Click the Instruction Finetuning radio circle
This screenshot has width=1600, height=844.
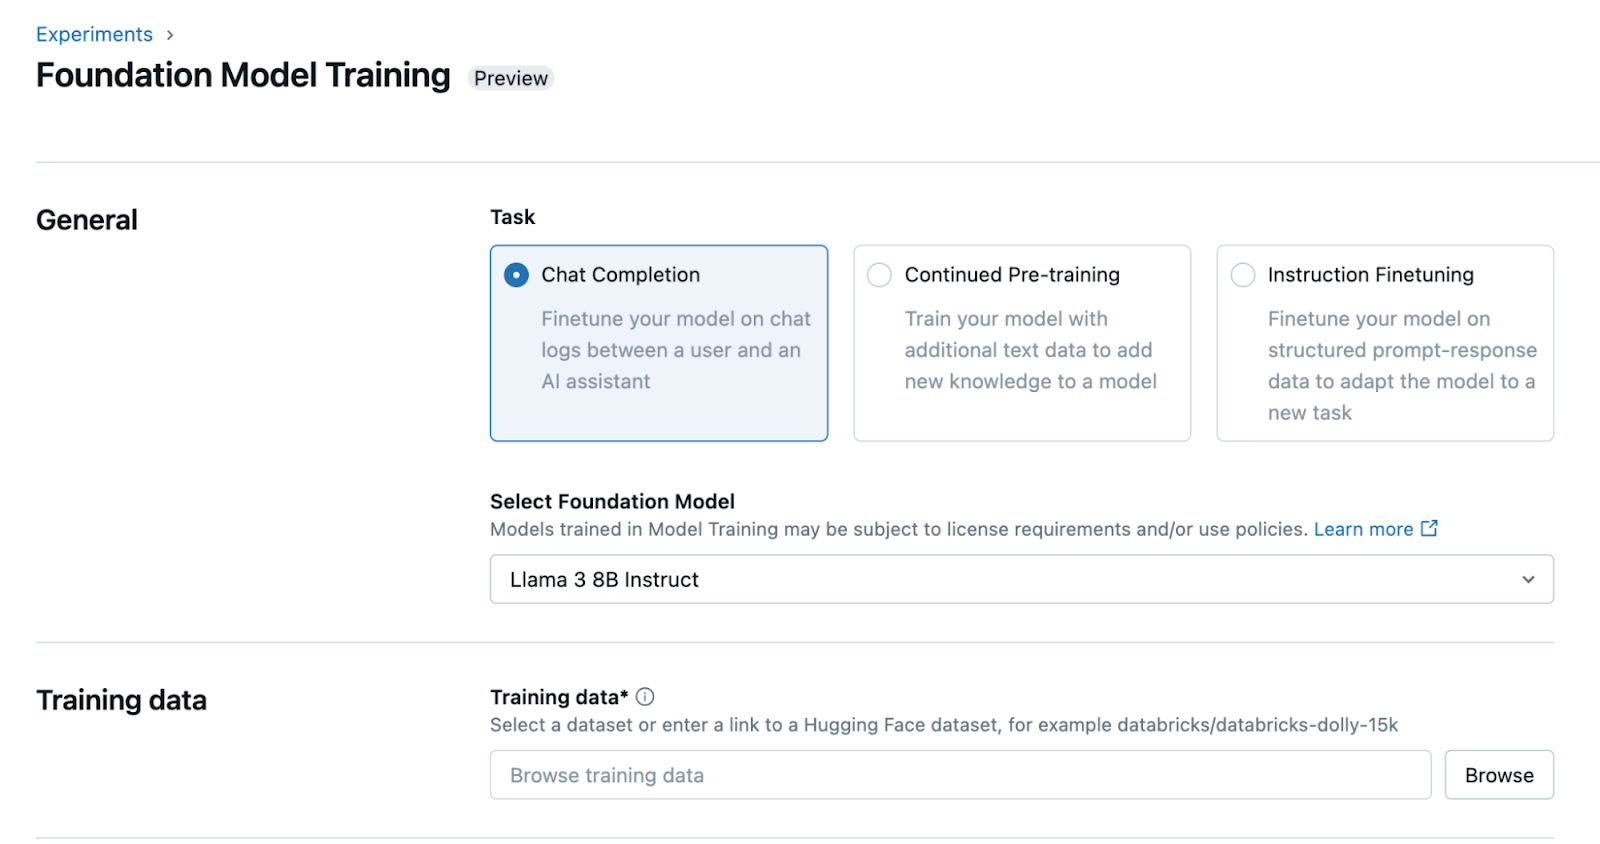pyautogui.click(x=1242, y=274)
